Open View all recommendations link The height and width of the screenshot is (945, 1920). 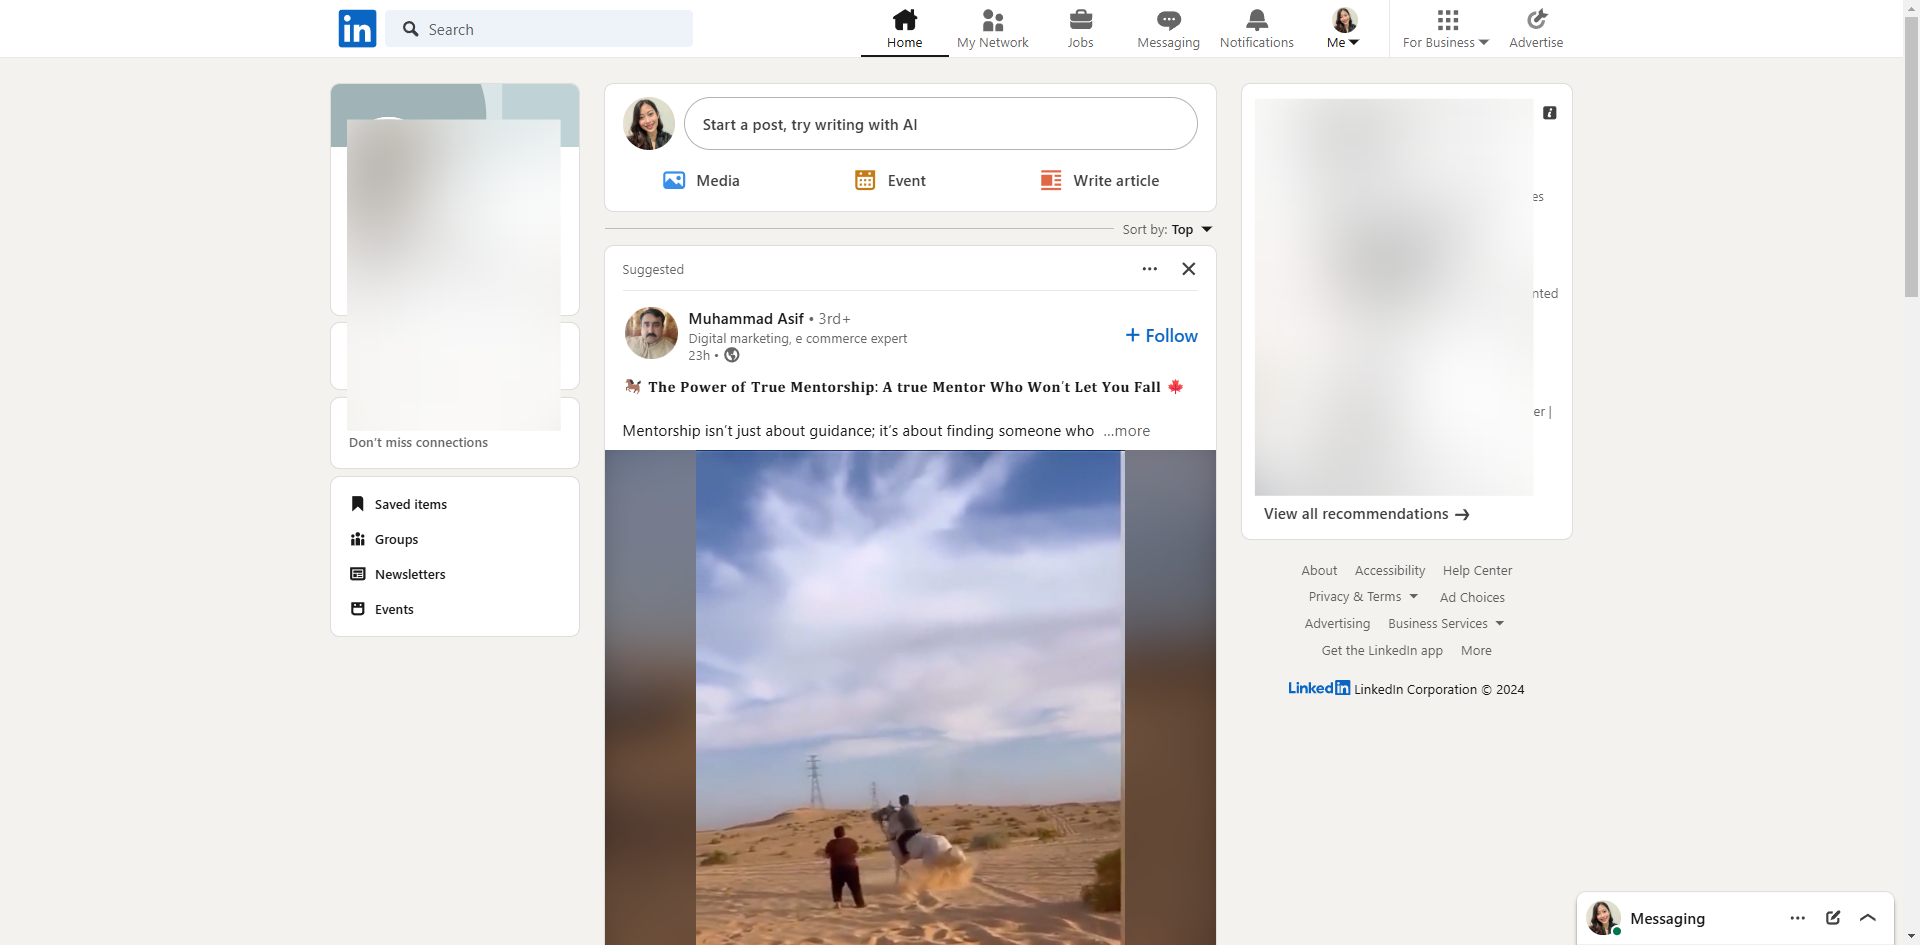(1366, 514)
